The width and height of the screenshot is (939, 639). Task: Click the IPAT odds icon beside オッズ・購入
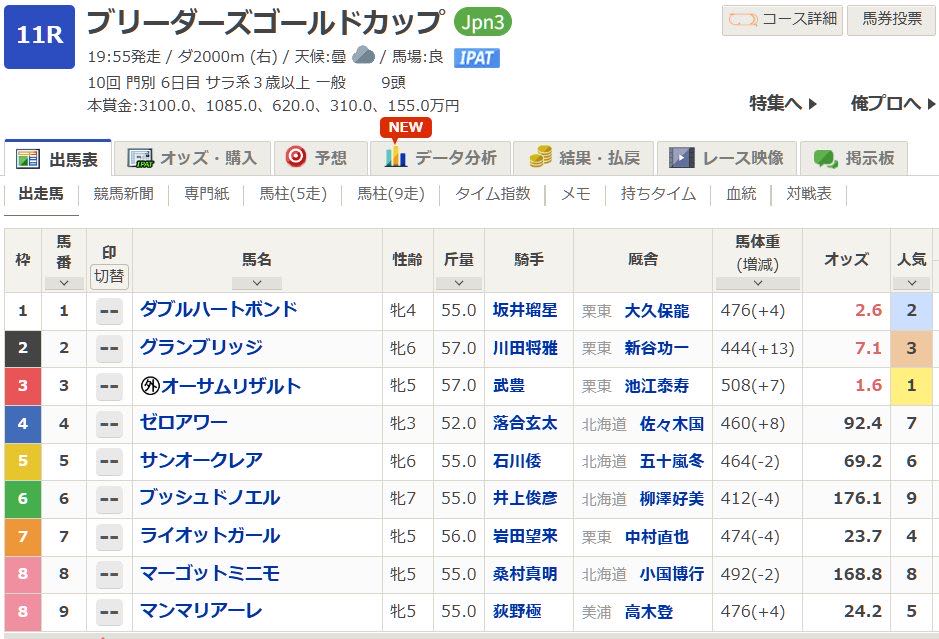(x=141, y=158)
